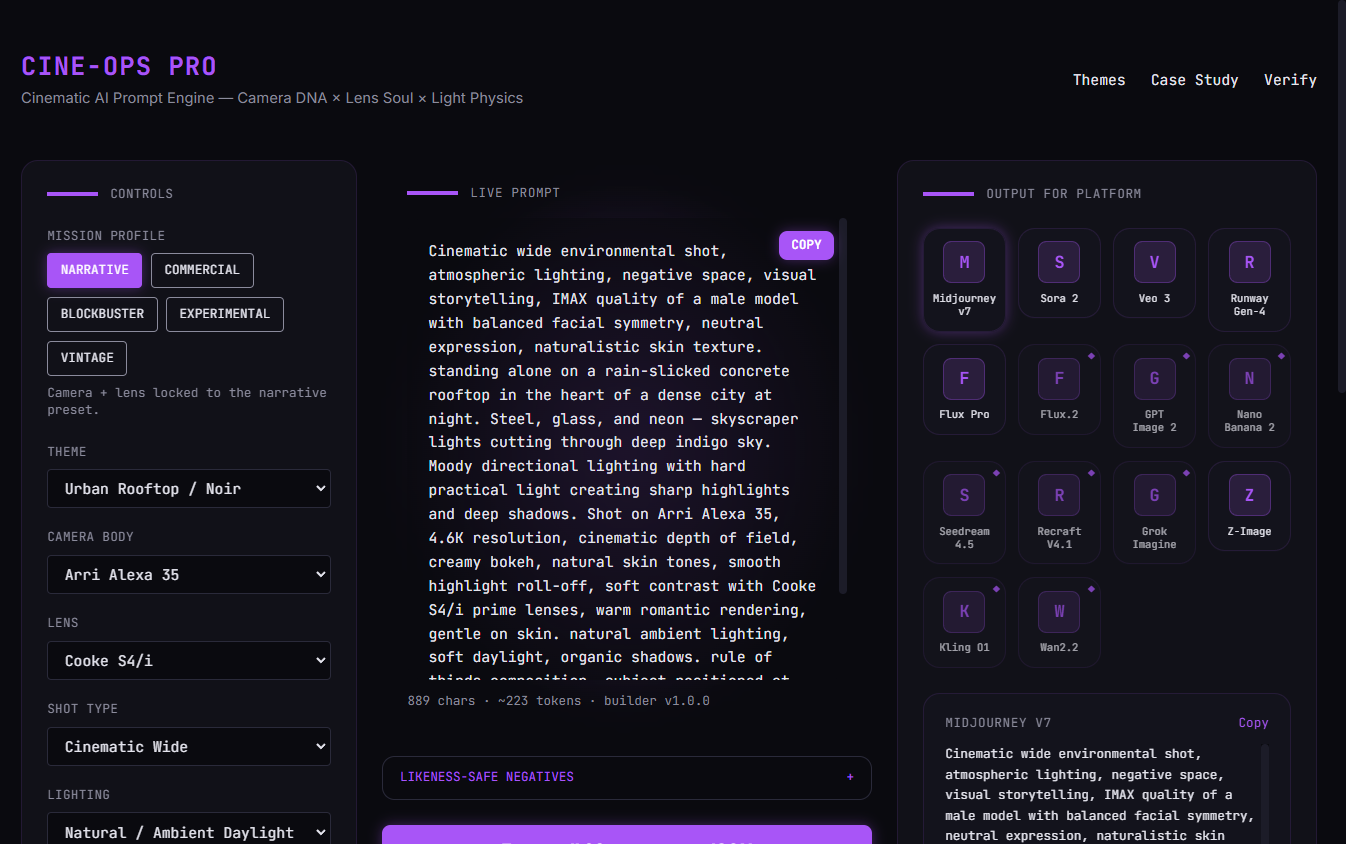Switch mission profile to BLOCKBUSTER

click(x=102, y=314)
